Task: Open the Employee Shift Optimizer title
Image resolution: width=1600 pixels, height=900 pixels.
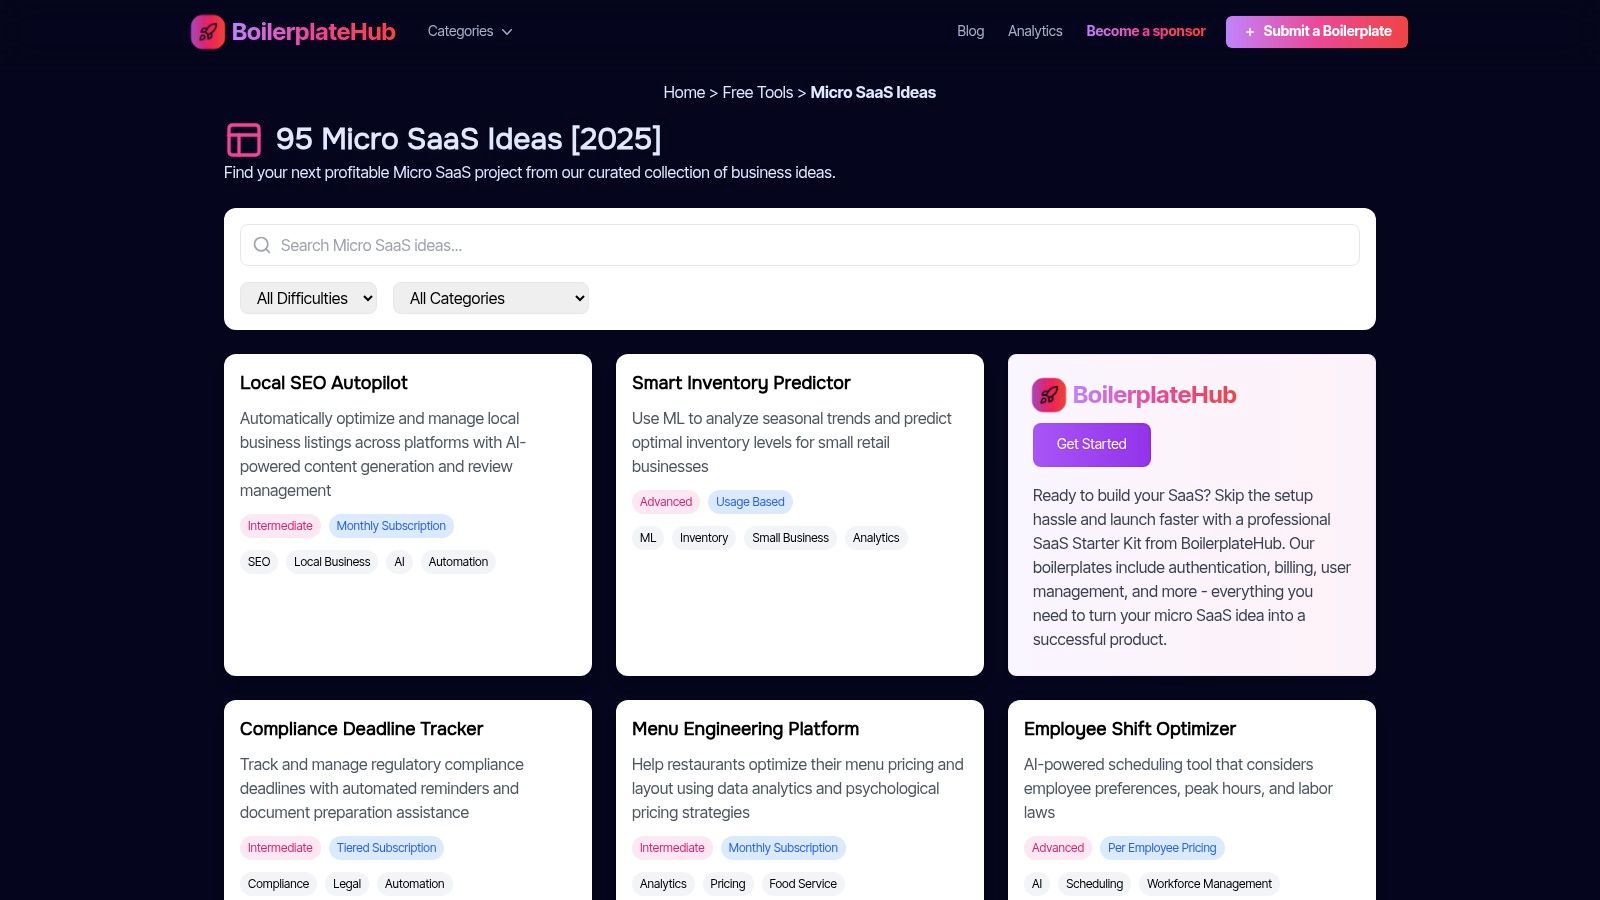Action: pyautogui.click(x=1130, y=729)
